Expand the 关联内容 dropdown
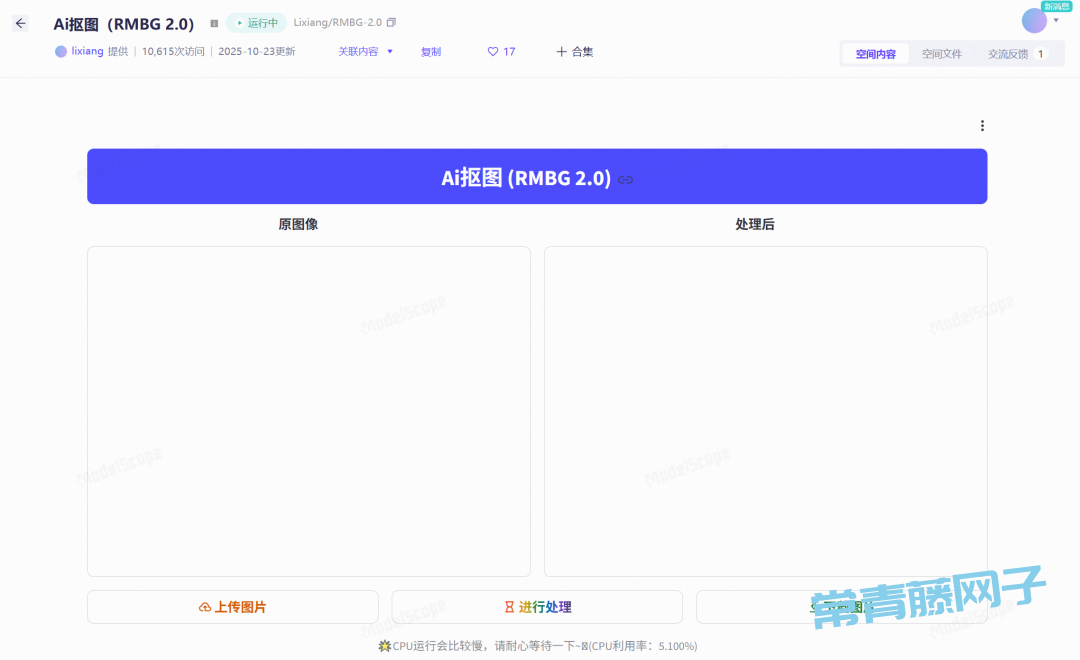Image resolution: width=1080 pixels, height=660 pixels. pyautogui.click(x=365, y=52)
